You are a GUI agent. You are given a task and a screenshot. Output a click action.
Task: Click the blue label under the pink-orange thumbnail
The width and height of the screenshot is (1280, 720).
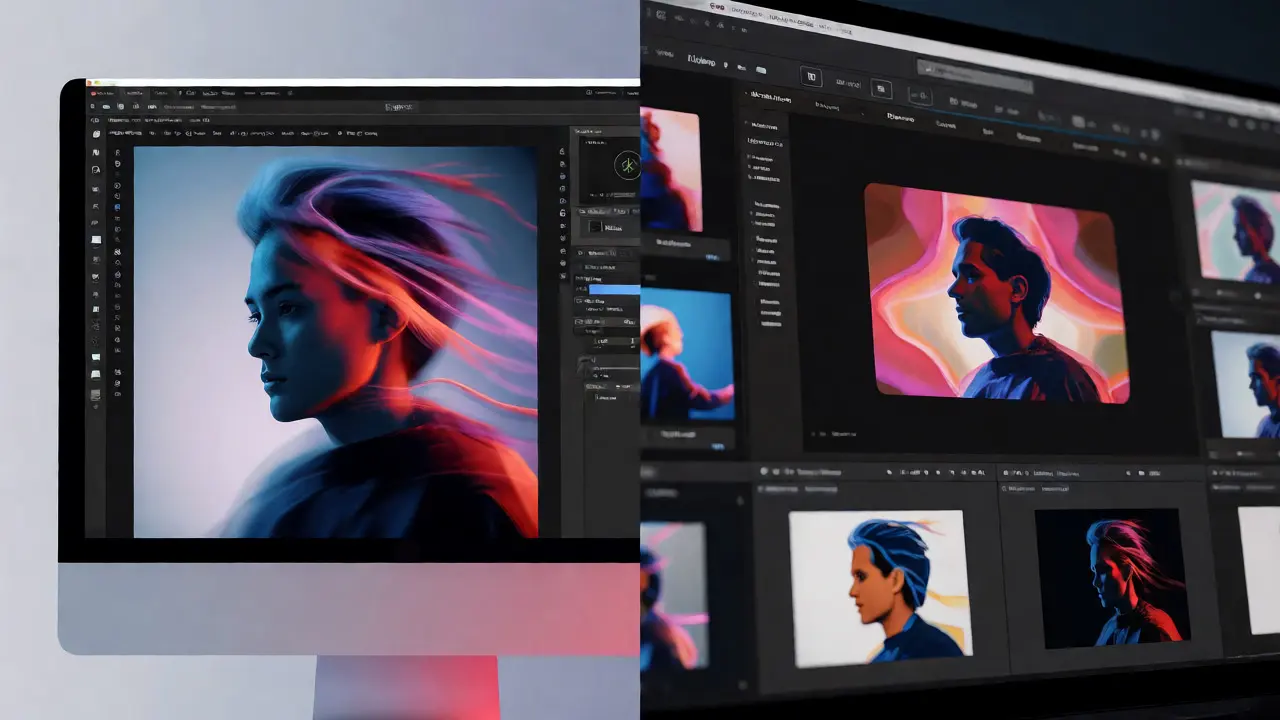[x=712, y=258]
